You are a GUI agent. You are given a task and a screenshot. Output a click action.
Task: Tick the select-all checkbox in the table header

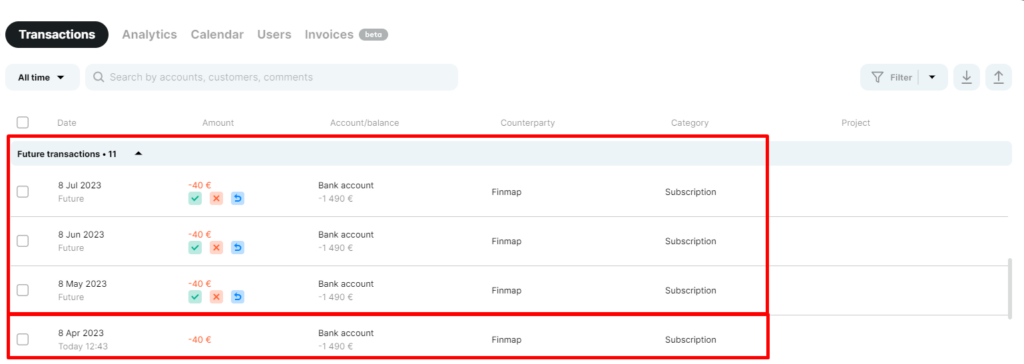pos(23,122)
